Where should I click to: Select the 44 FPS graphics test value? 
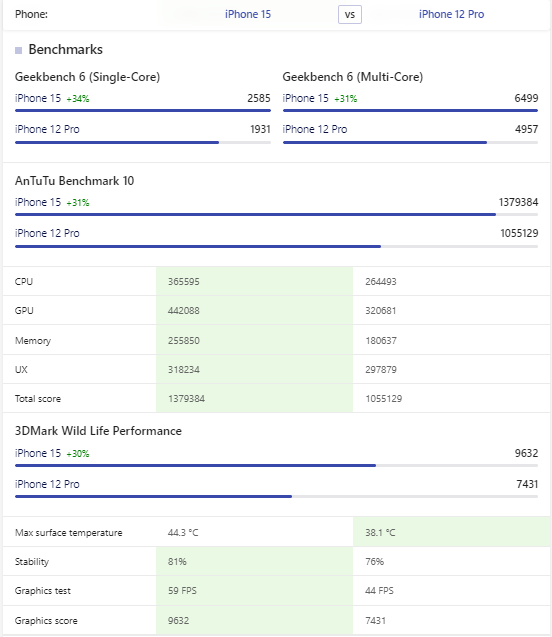pyautogui.click(x=379, y=591)
